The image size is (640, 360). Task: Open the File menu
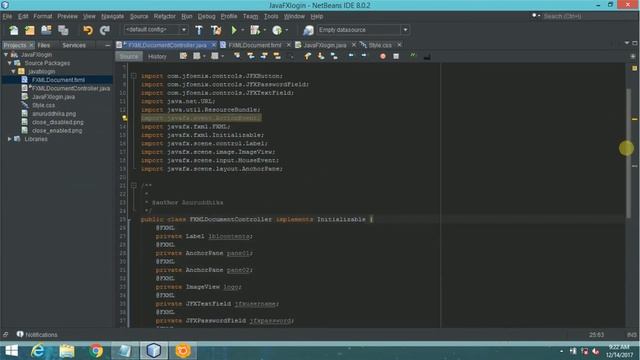(x=7, y=16)
